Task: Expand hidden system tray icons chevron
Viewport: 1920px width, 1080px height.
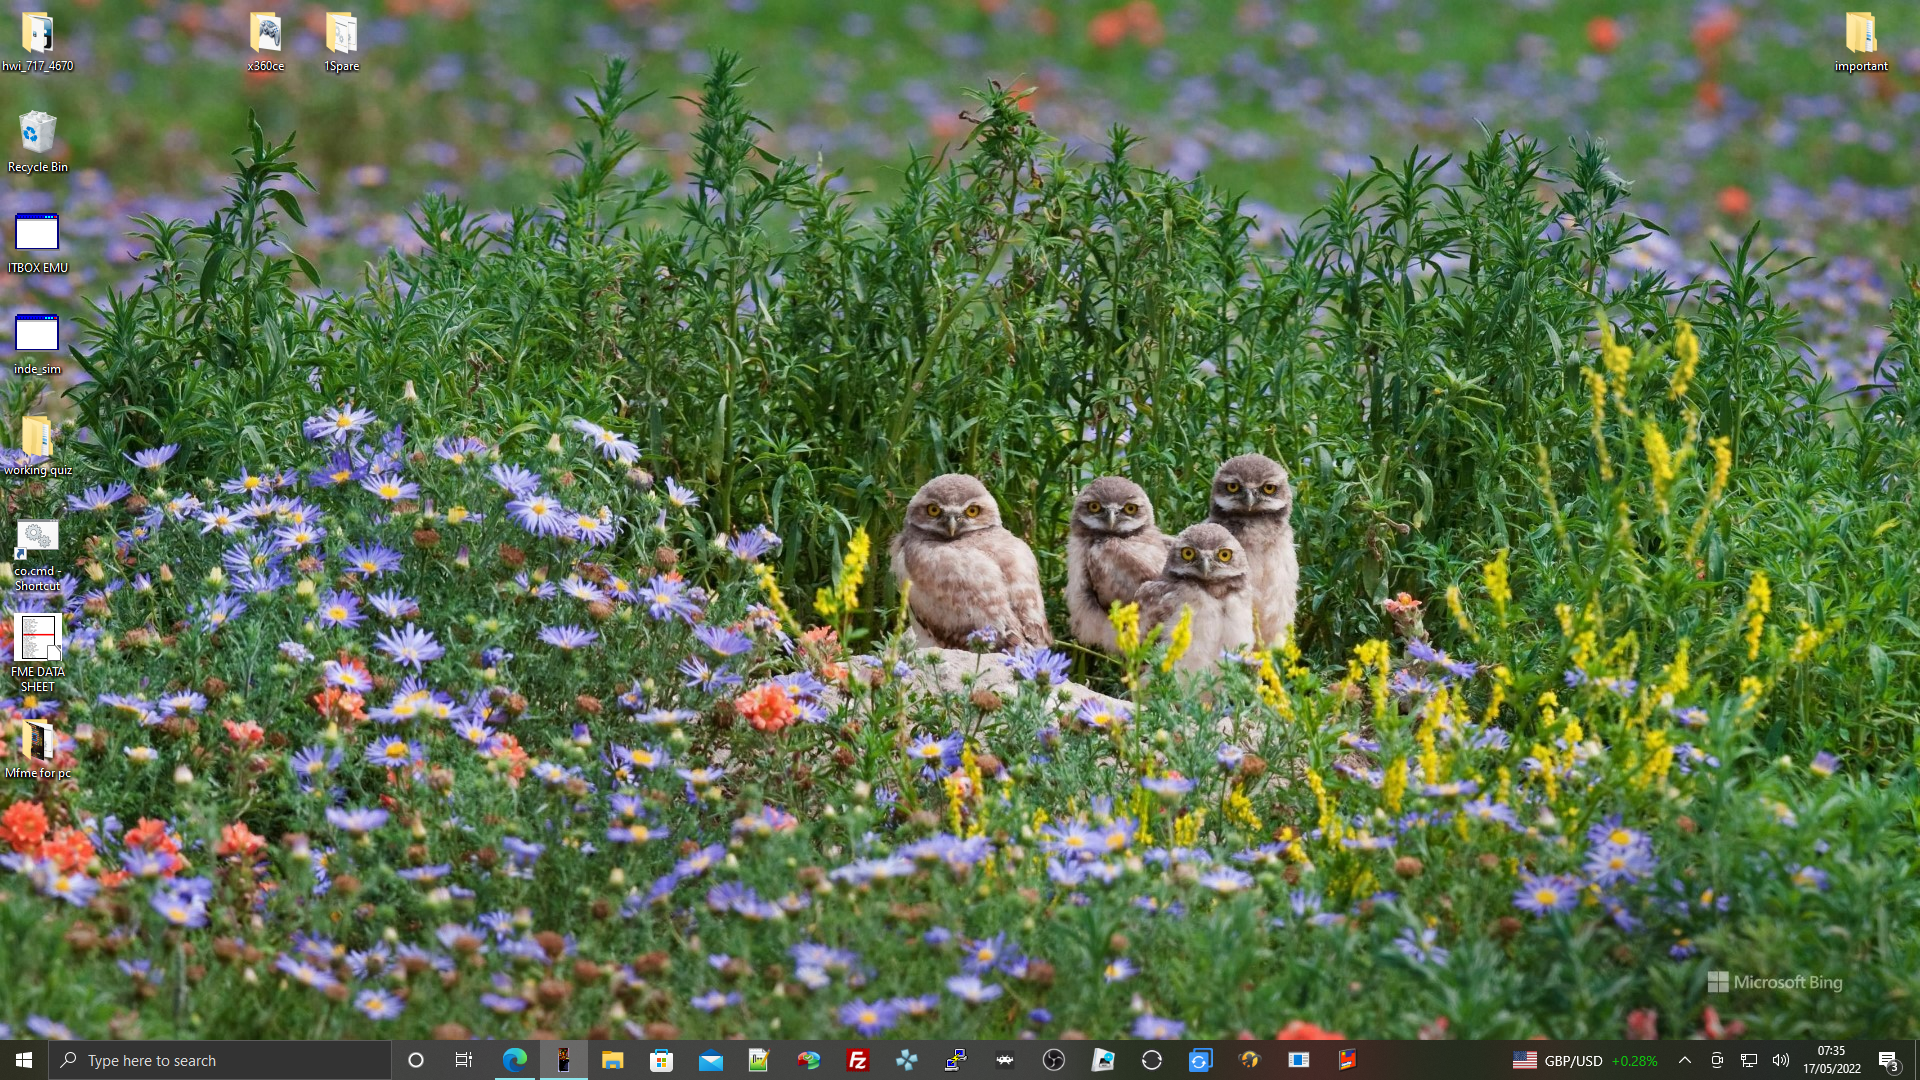Action: point(1684,1060)
